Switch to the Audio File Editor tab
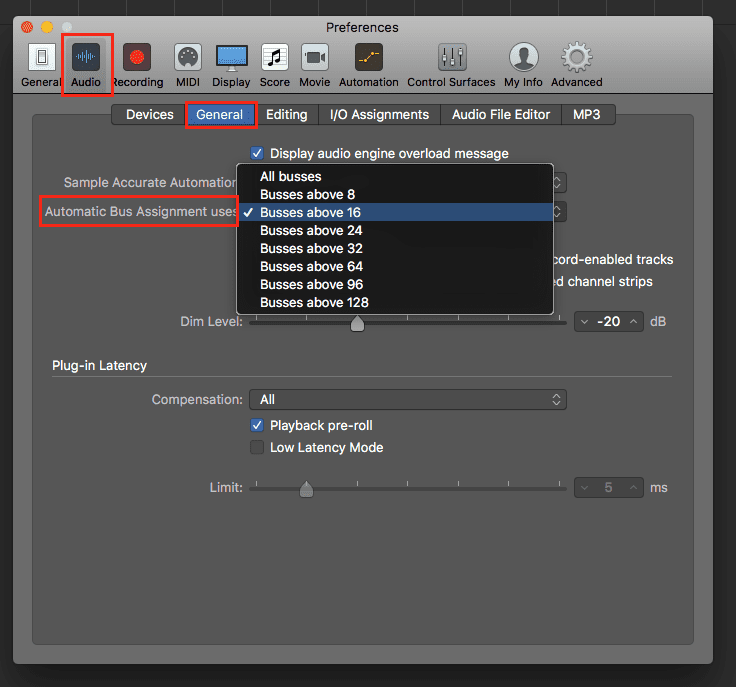The width and height of the screenshot is (736, 687). click(501, 114)
